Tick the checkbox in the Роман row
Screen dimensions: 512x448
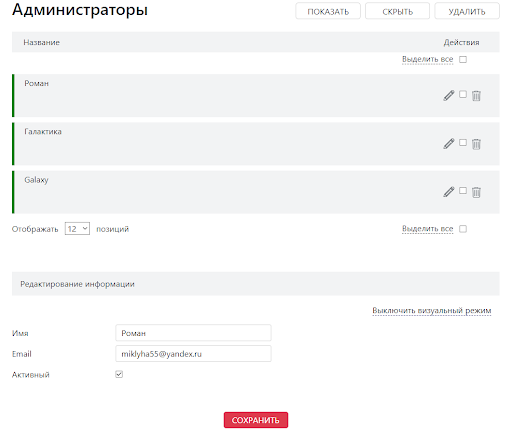click(x=463, y=94)
